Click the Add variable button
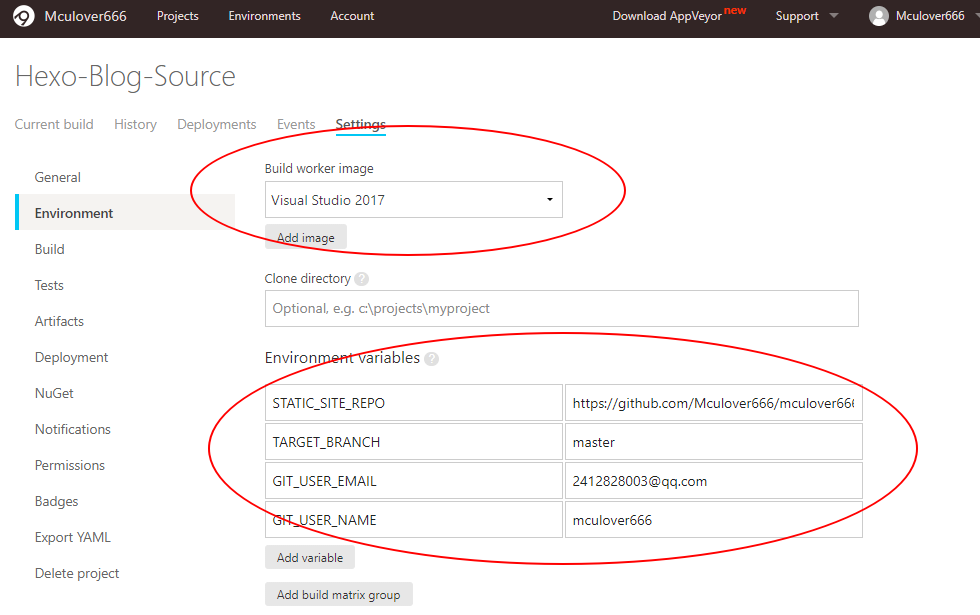980x615 pixels. pyautogui.click(x=309, y=558)
